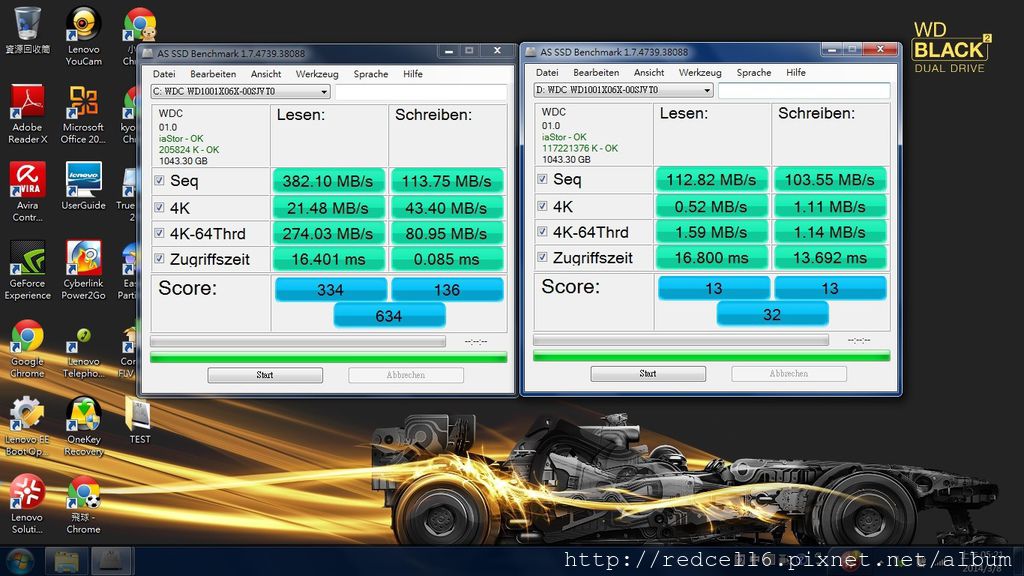Click the text field beside C: drive selector
This screenshot has width=1024, height=576.
pyautogui.click(x=421, y=92)
